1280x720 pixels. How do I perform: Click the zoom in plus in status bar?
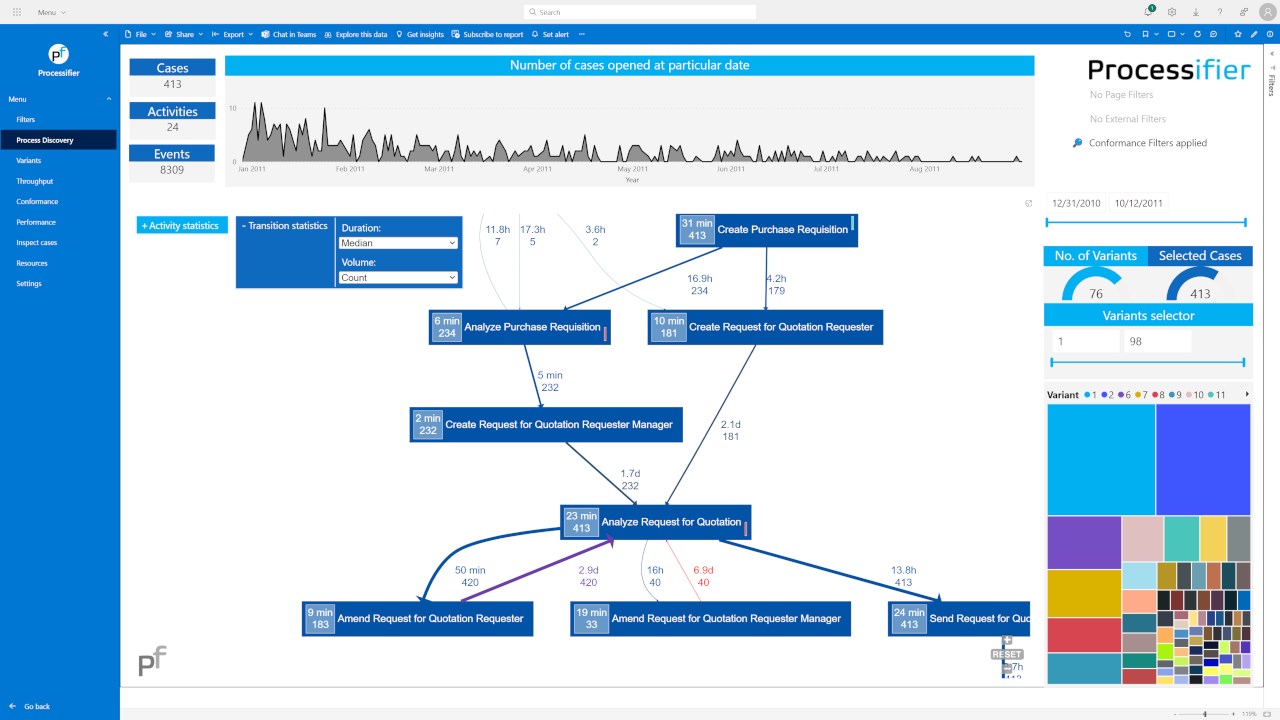click(1233, 714)
